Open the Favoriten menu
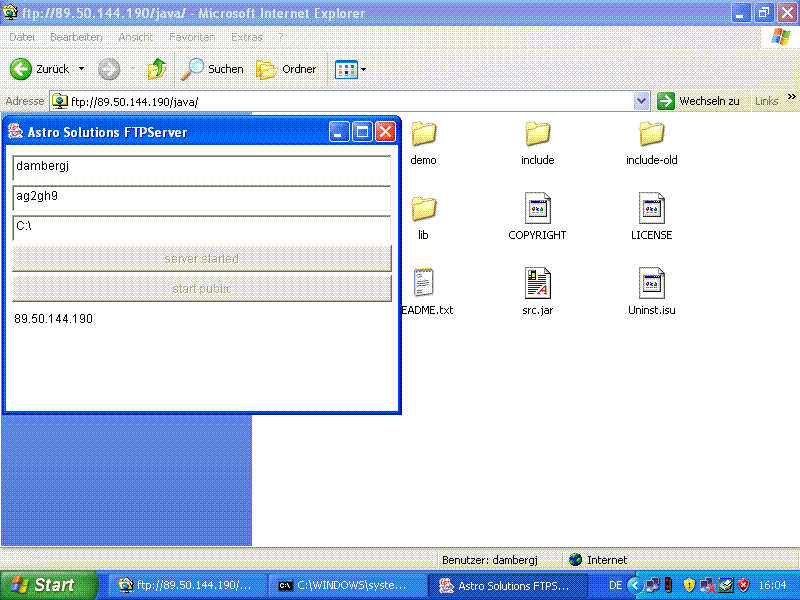 192,36
